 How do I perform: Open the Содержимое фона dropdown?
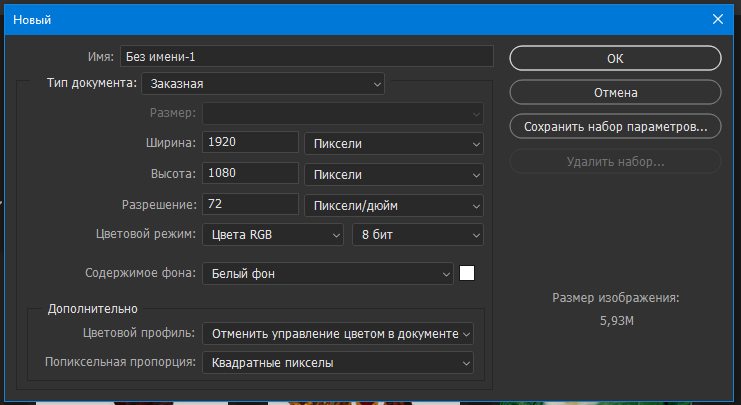tap(328, 274)
